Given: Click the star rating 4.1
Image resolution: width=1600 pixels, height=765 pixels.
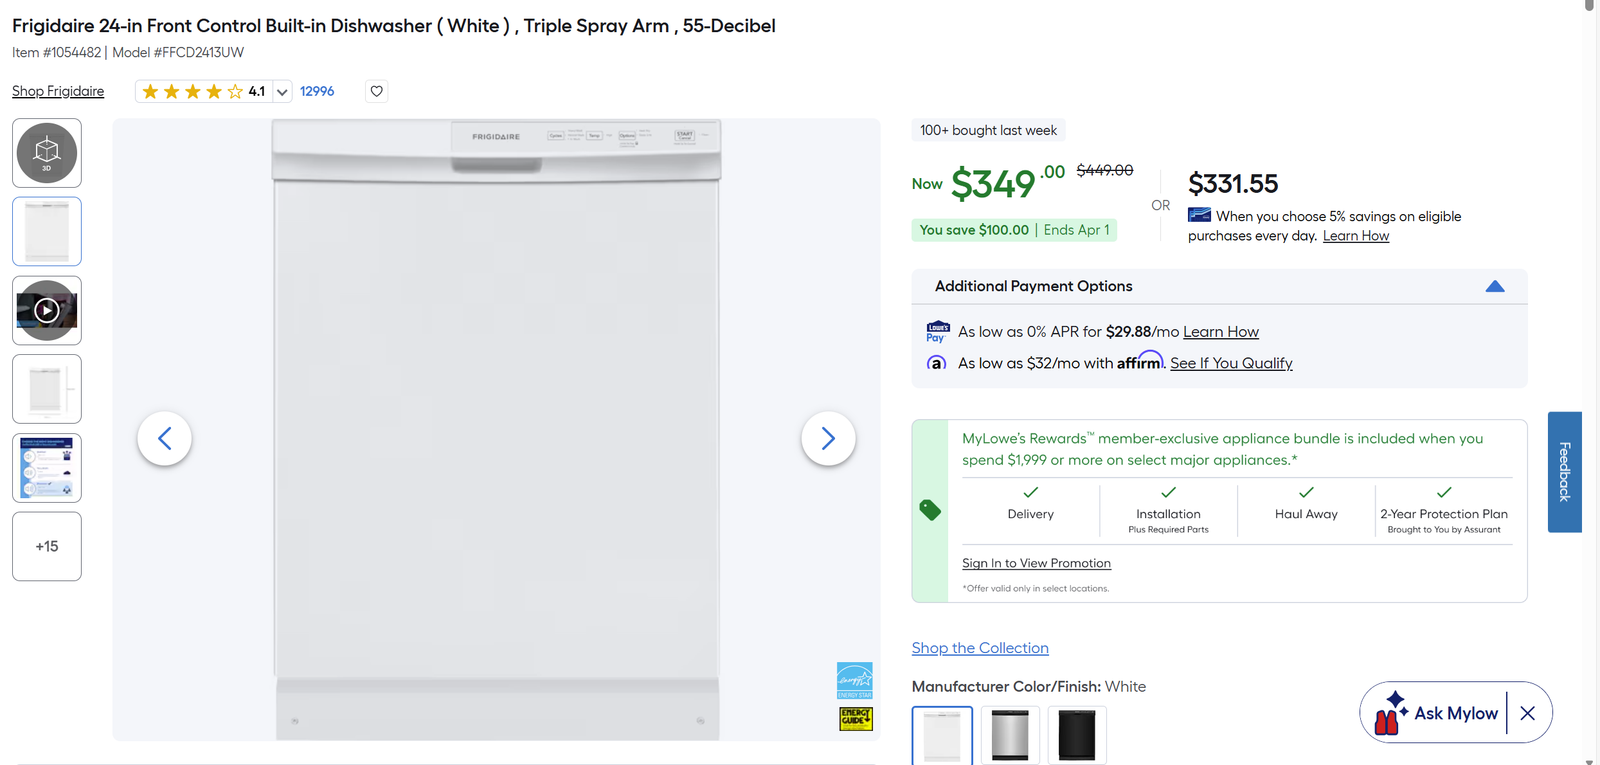Looking at the screenshot, I should pos(203,92).
